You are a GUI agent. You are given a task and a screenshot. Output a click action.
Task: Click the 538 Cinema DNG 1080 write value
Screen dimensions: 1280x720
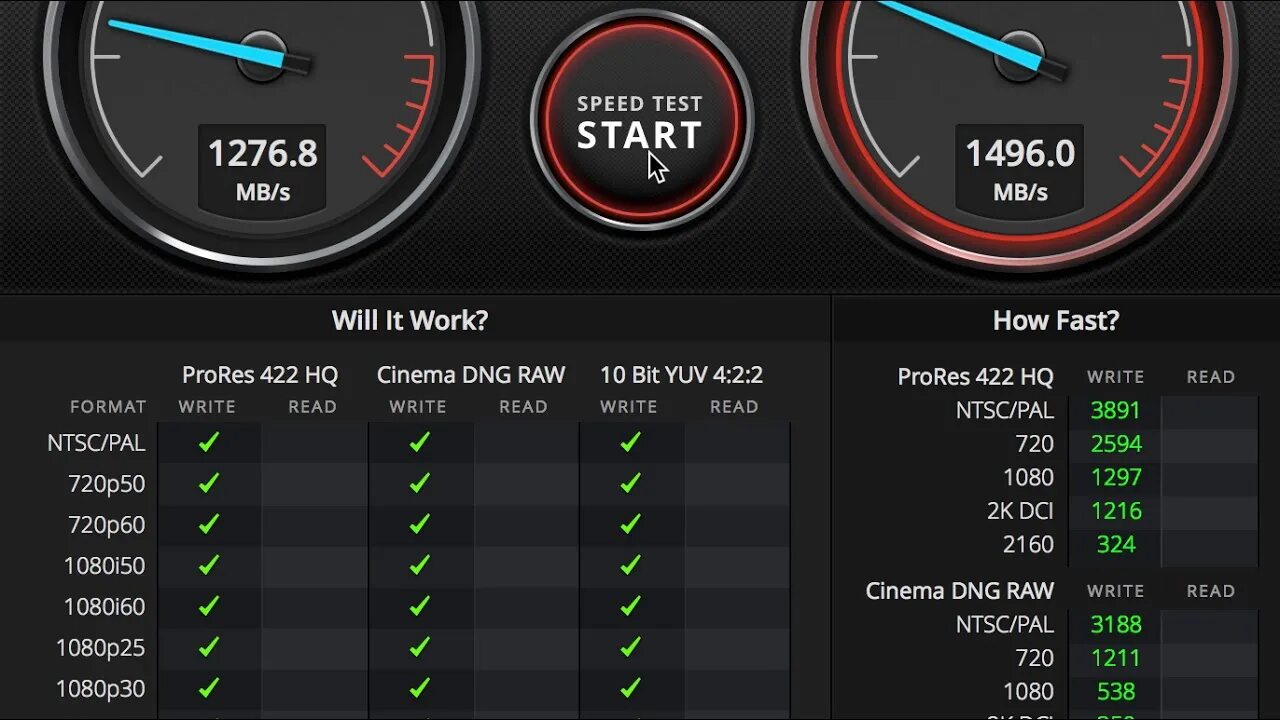pos(1116,691)
